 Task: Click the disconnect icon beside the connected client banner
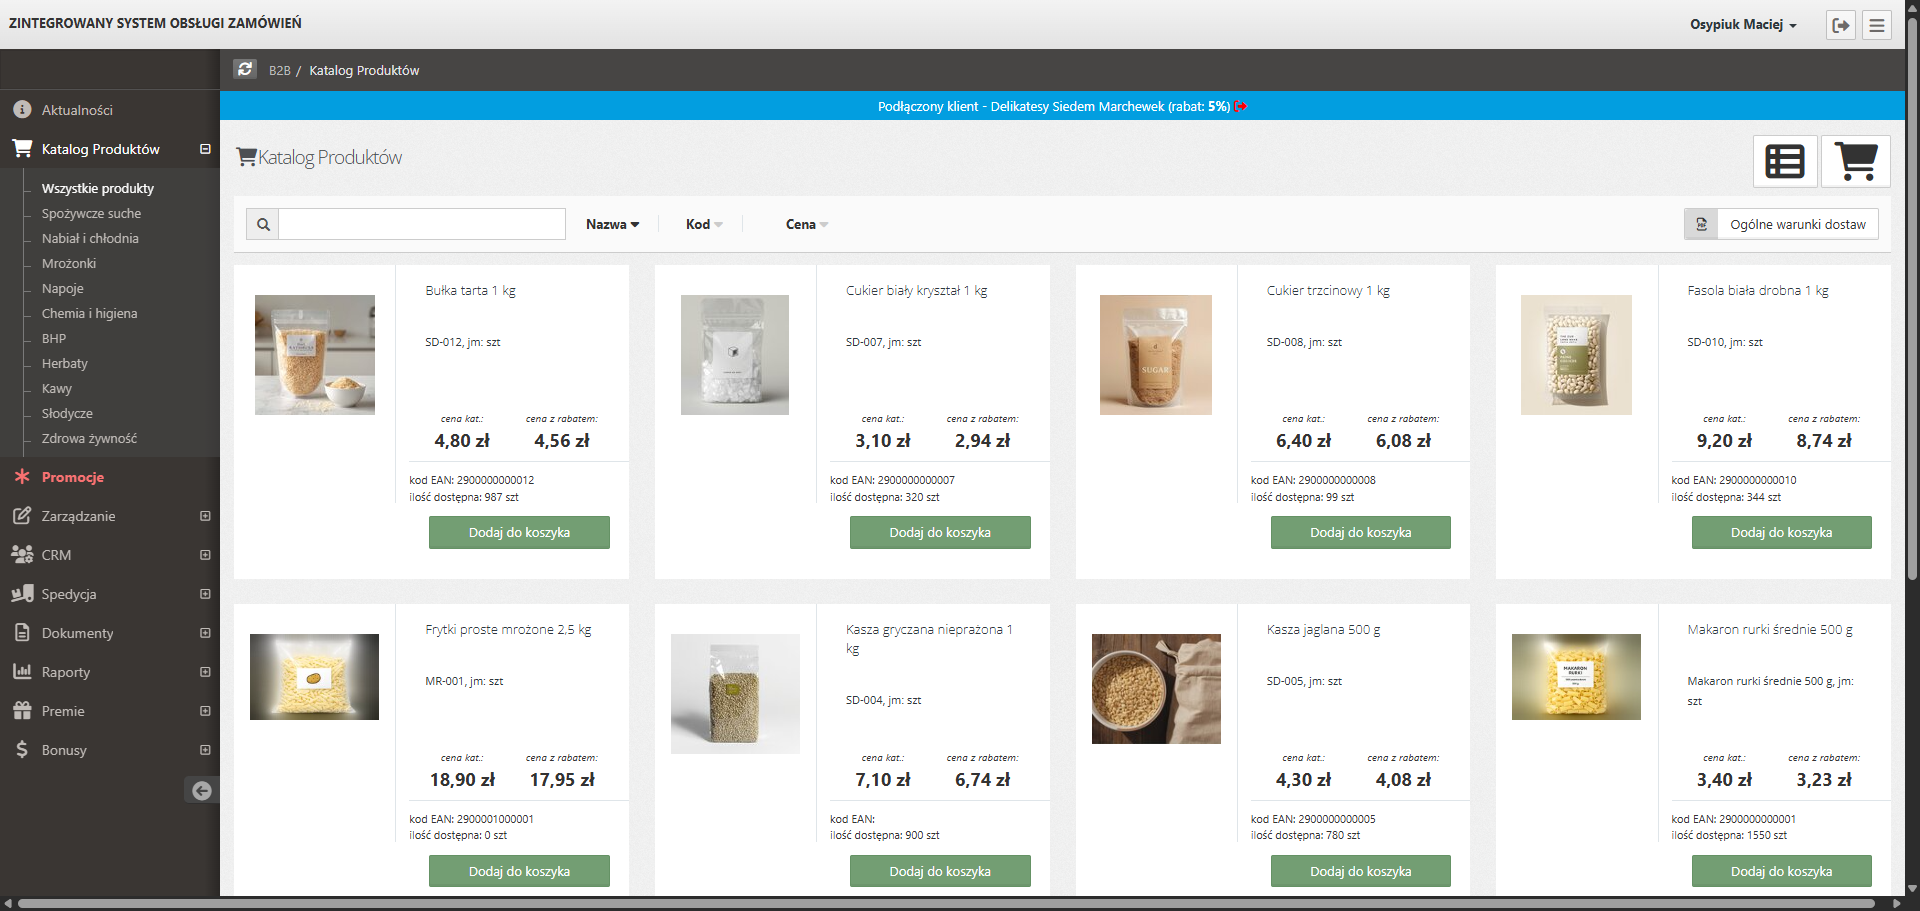pyautogui.click(x=1241, y=106)
